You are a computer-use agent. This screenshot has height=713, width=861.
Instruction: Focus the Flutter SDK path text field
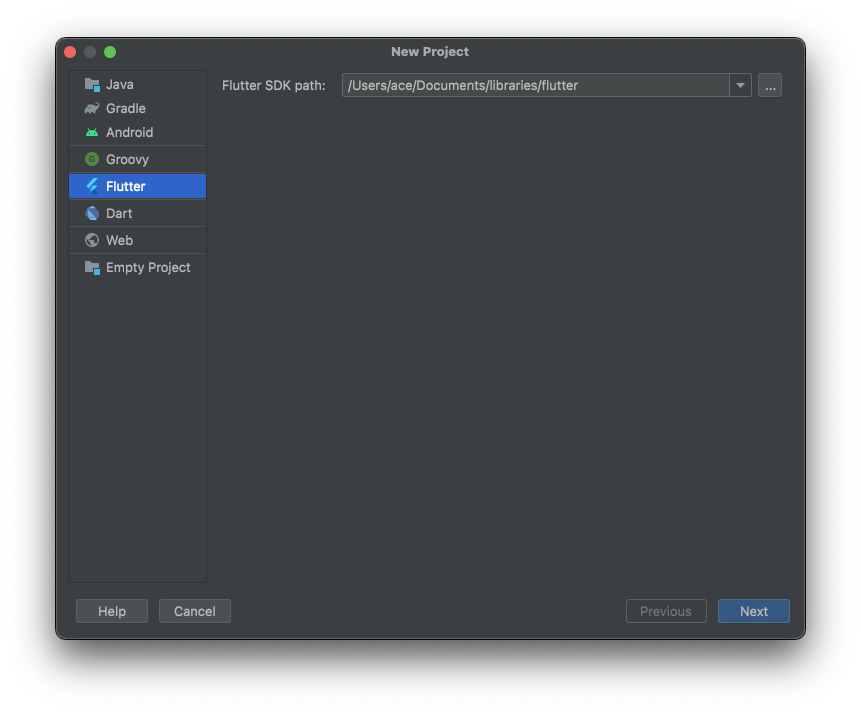(536, 85)
